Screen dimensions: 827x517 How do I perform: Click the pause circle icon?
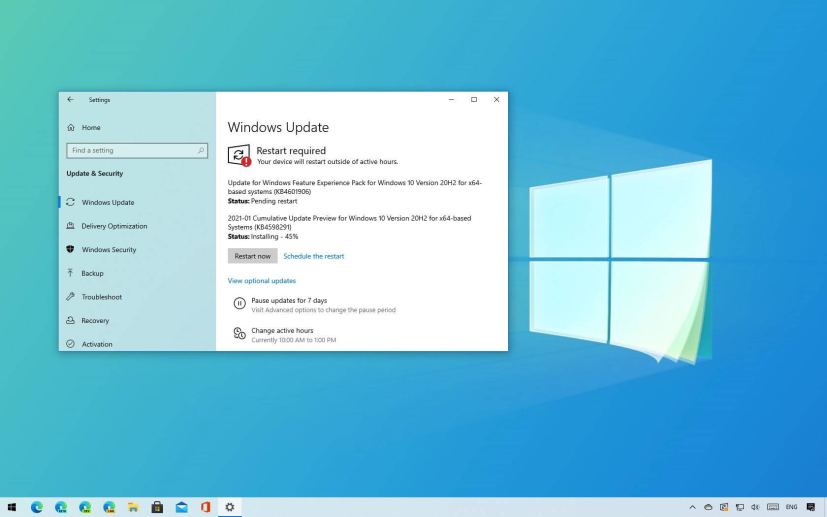[x=239, y=303]
